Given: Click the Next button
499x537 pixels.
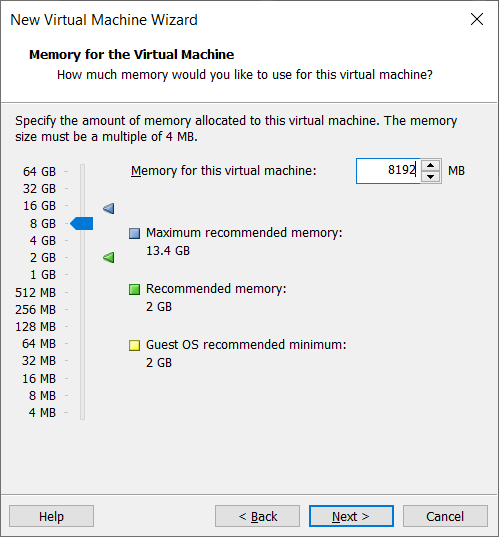Looking at the screenshot, I should coord(351,516).
